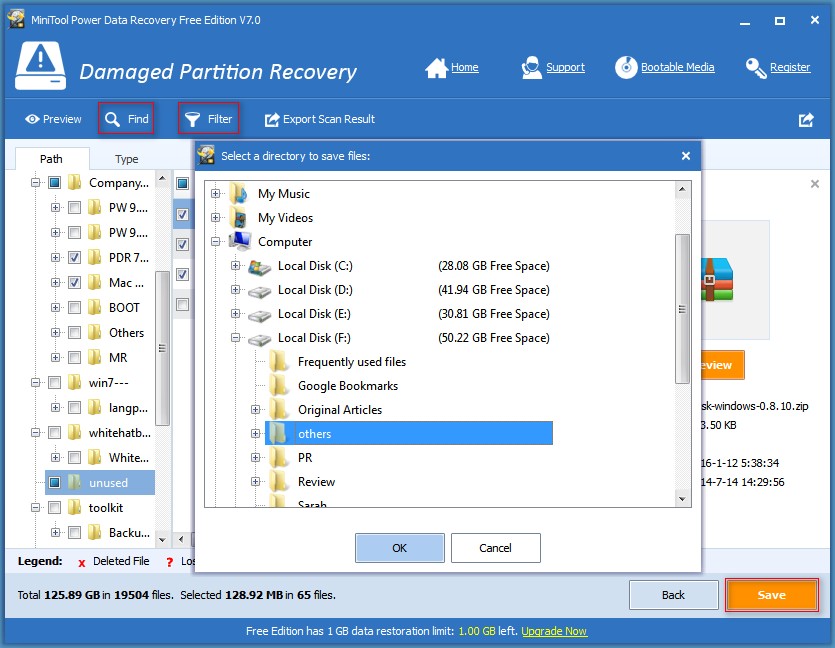Check the win7--- folder checkbox
The height and width of the screenshot is (648, 835).
pos(54,382)
